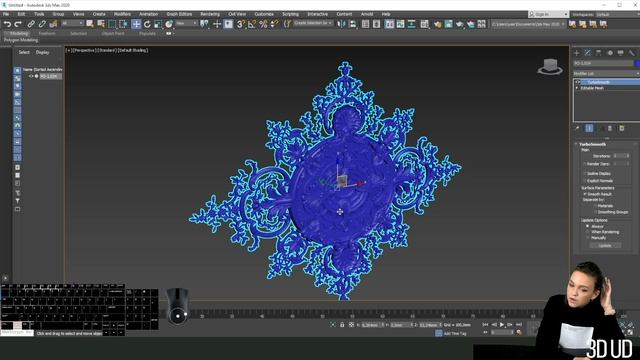Click the Use Pivot Point Center icon
Screen dimensions: 640x360
205,24
